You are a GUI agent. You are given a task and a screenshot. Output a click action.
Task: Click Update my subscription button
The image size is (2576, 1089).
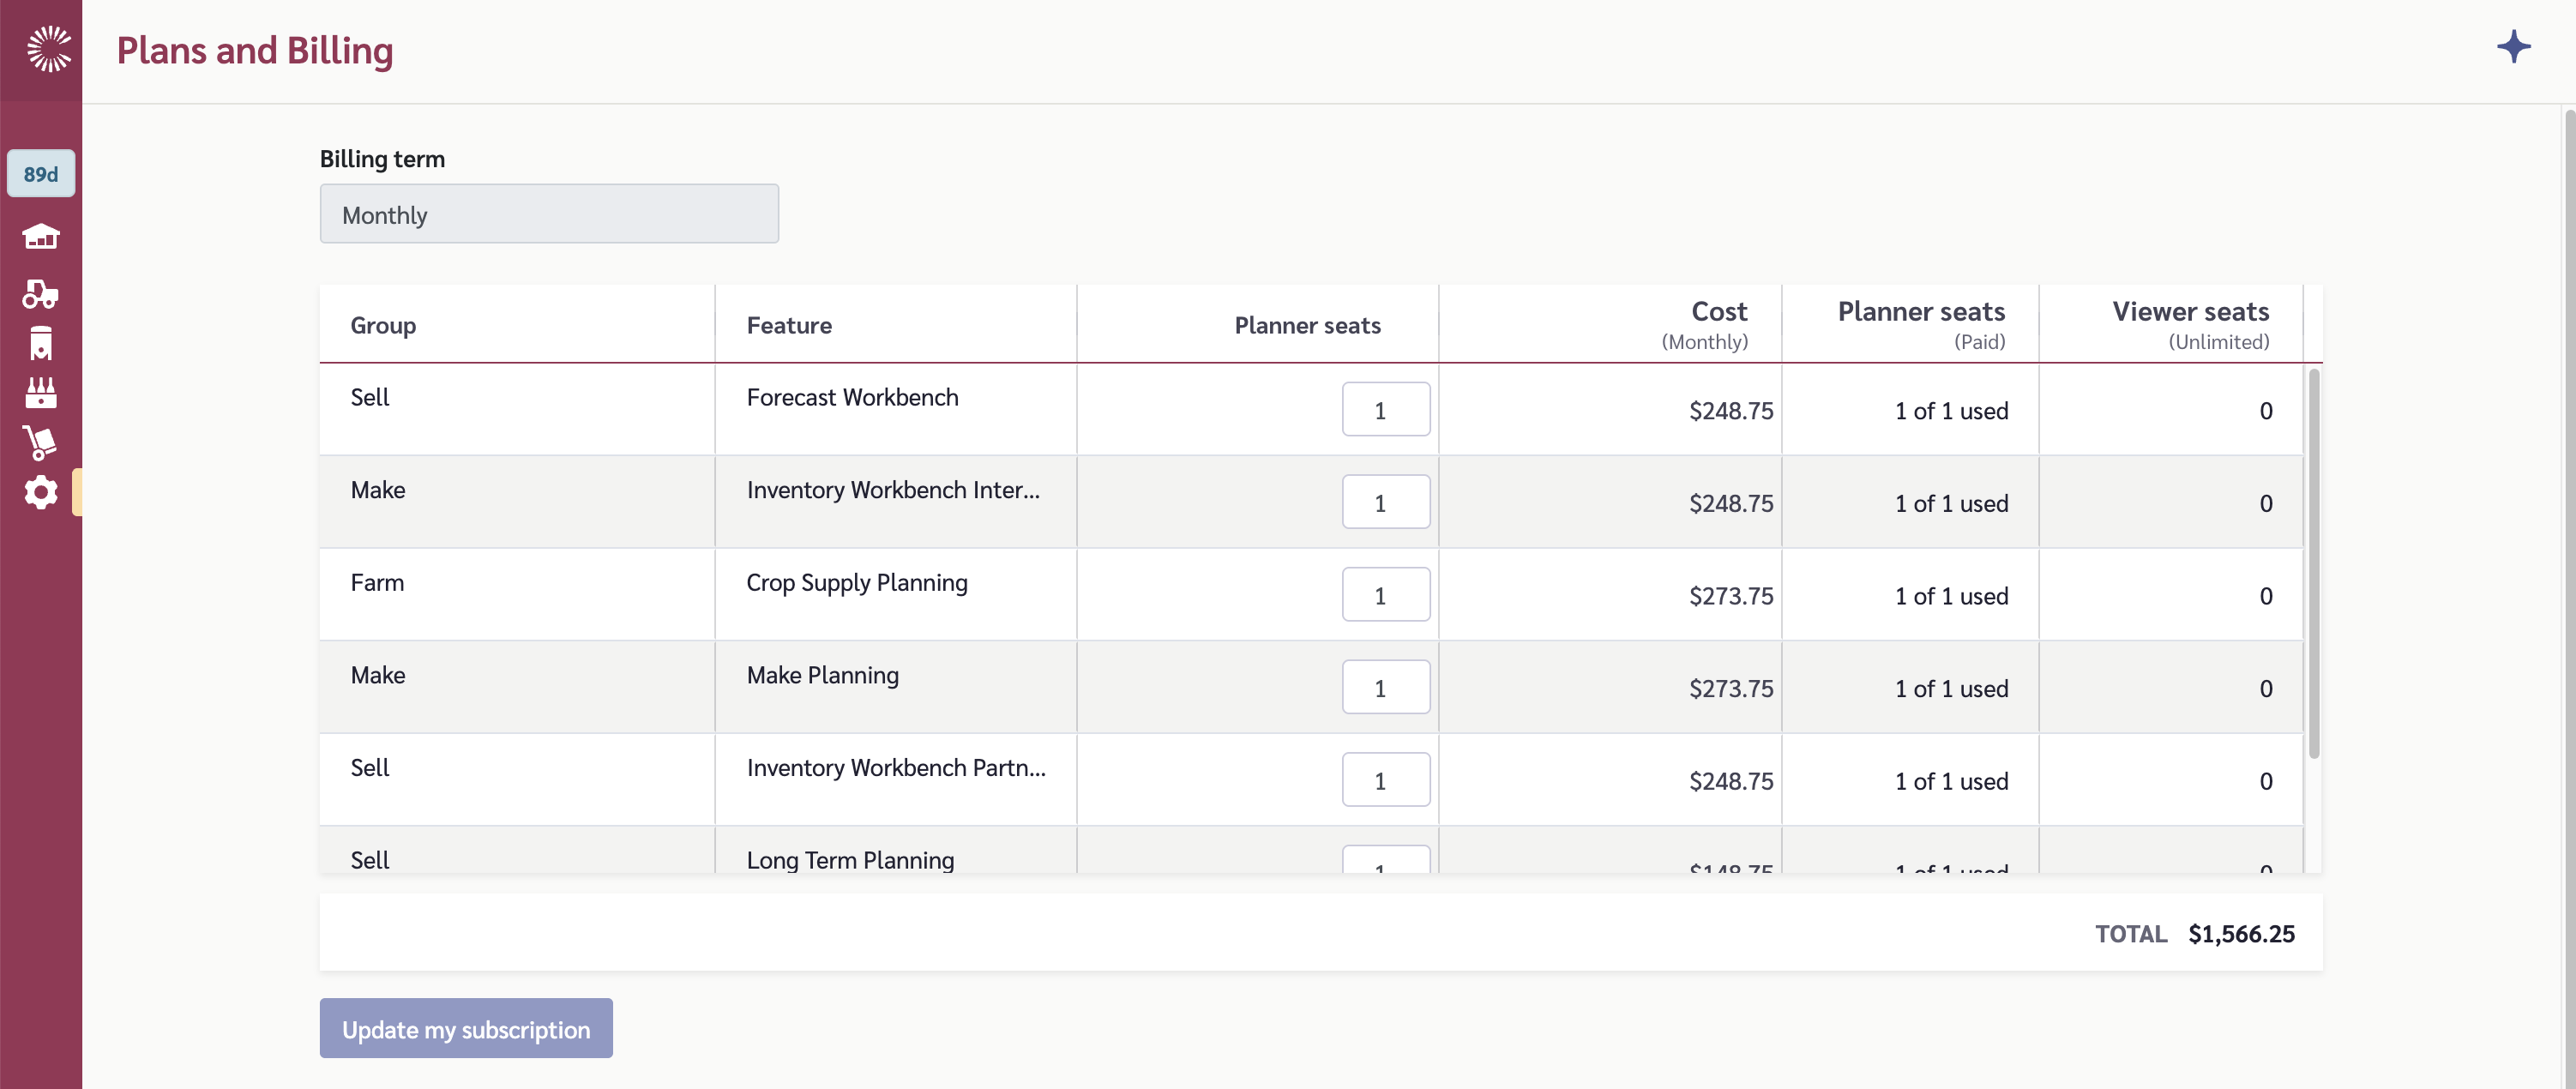[466, 1028]
